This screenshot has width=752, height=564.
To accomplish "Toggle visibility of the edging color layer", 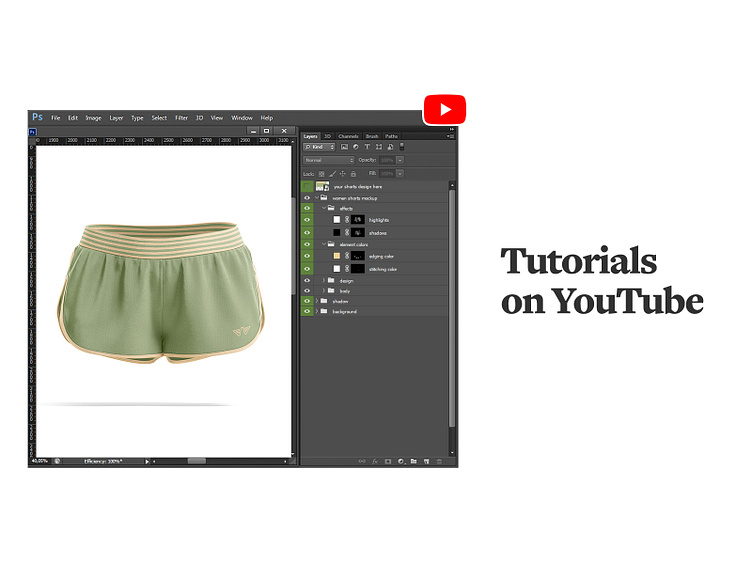I will pyautogui.click(x=307, y=256).
